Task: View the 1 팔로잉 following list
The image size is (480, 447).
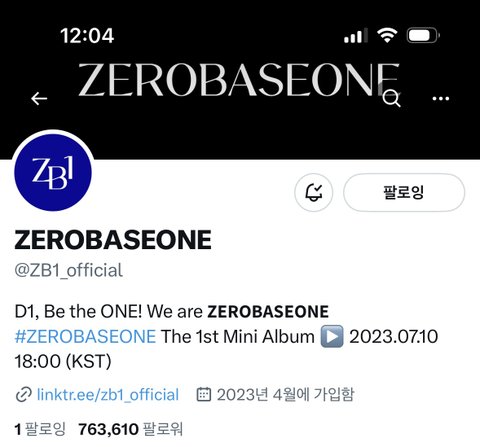Action: point(40,429)
